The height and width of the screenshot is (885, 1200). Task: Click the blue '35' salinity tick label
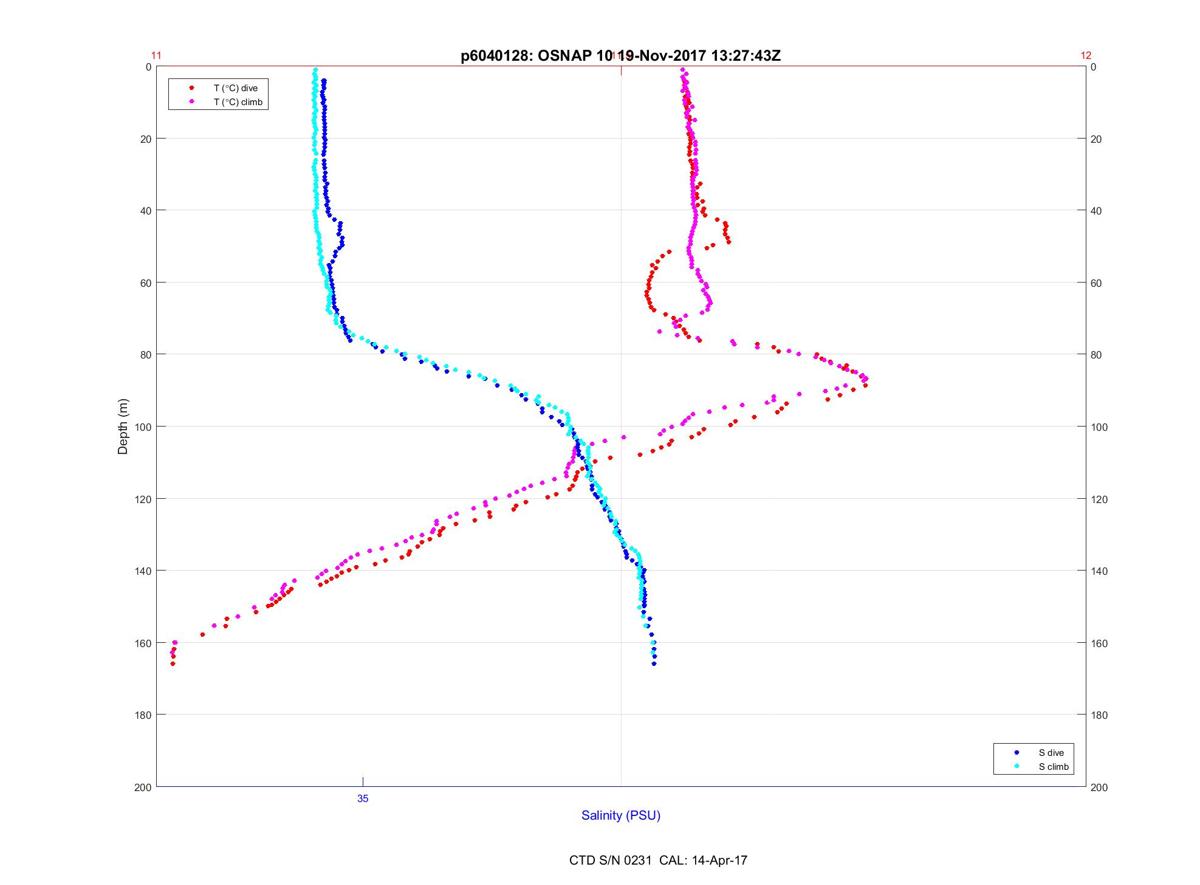click(363, 798)
